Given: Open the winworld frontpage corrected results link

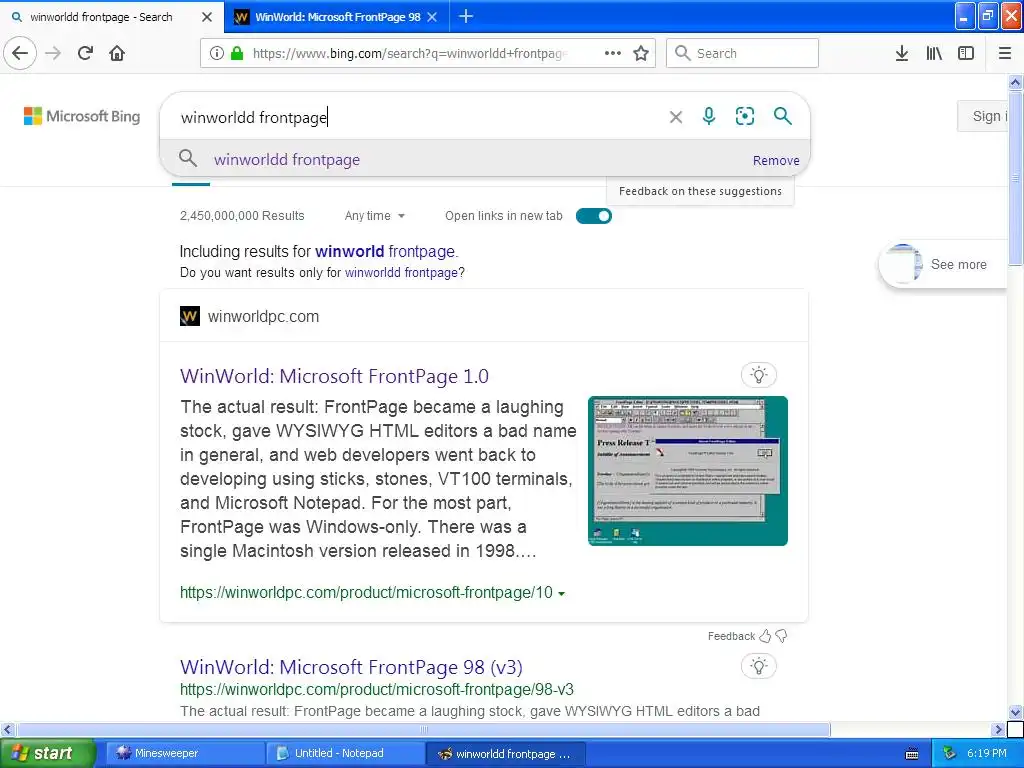Looking at the screenshot, I should coord(385,251).
